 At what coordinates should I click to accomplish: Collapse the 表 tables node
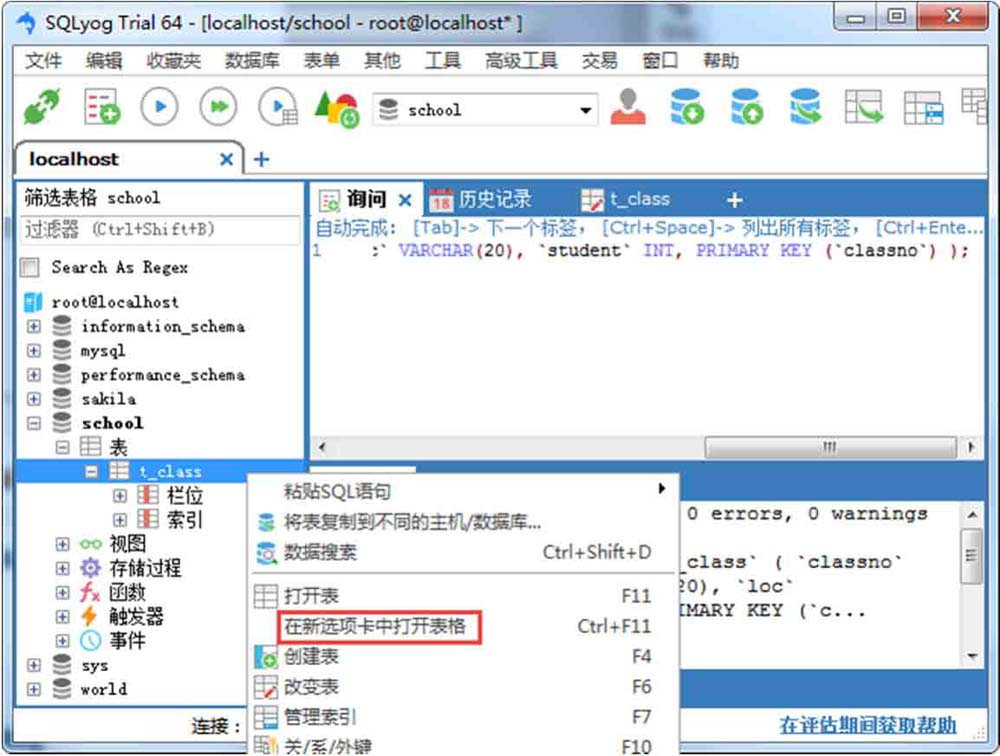click(x=62, y=447)
